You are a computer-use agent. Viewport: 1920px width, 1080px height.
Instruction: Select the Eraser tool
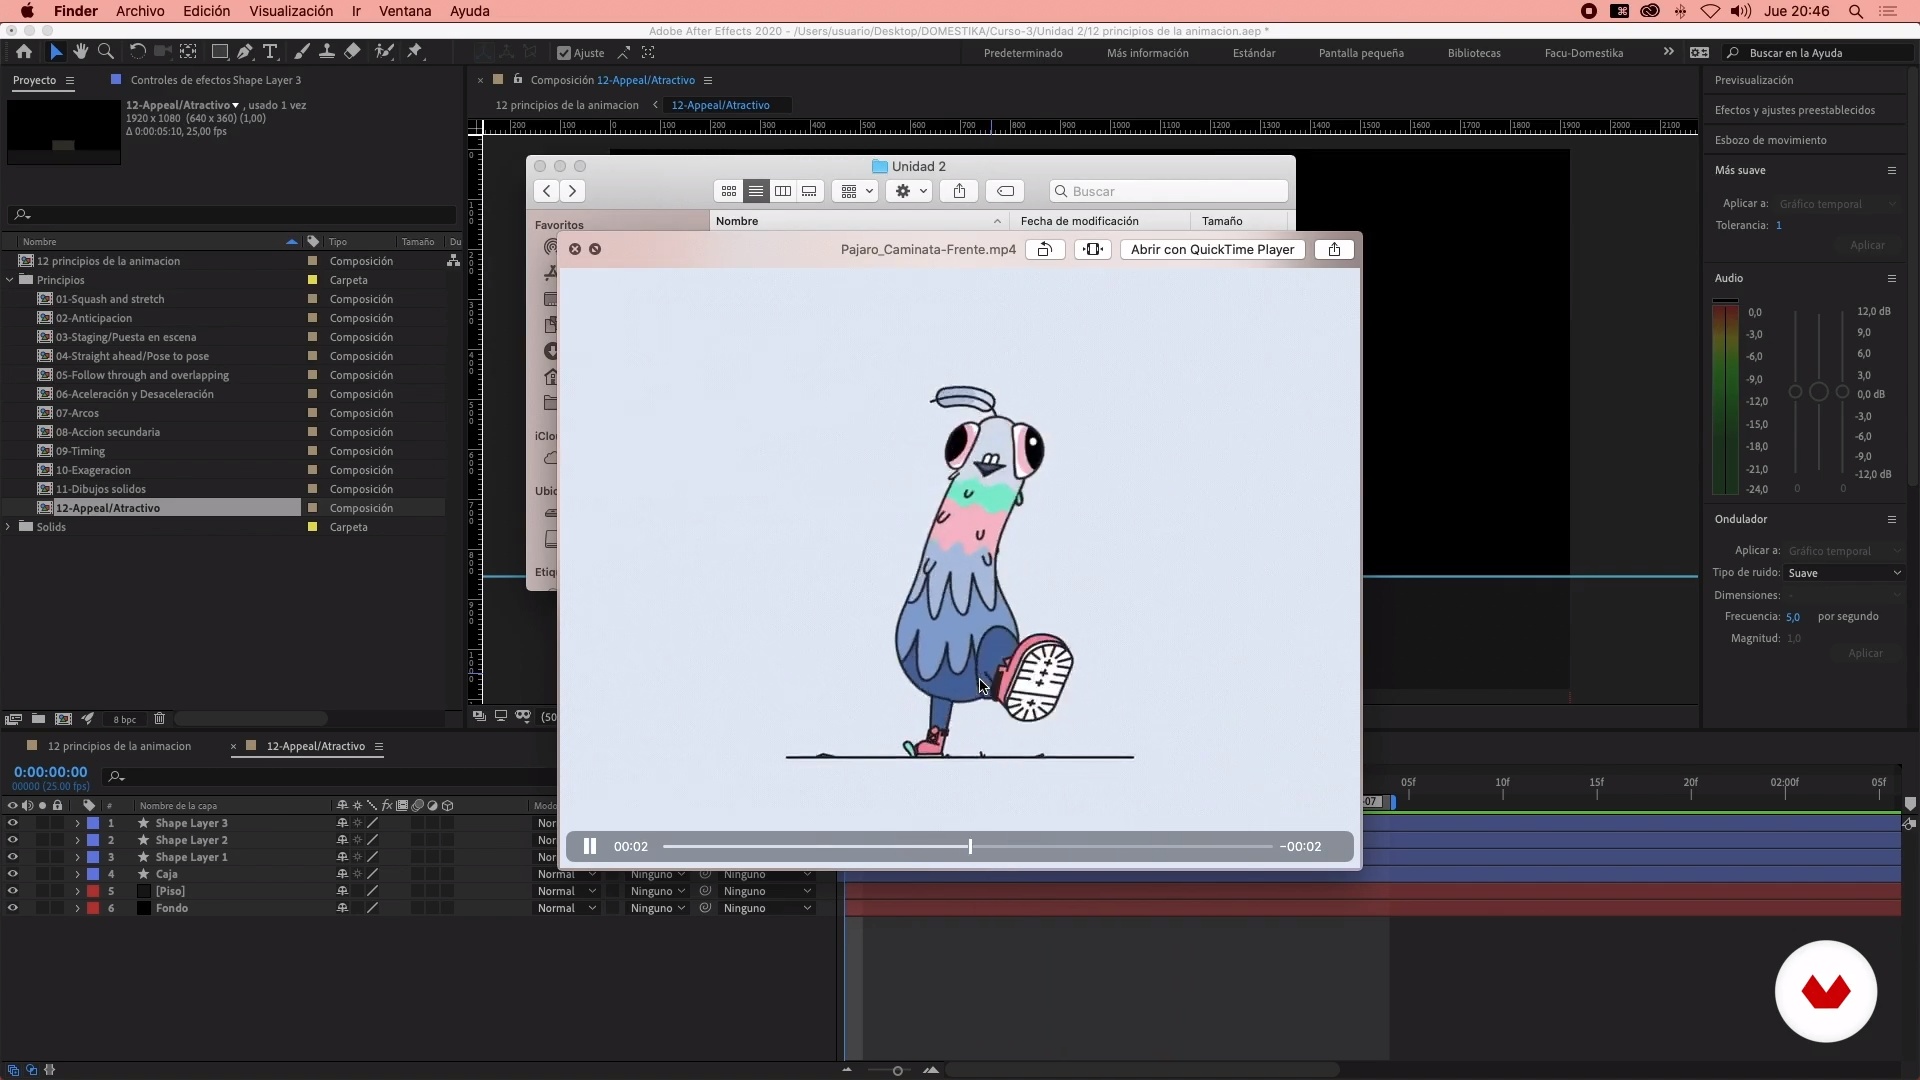tap(352, 52)
